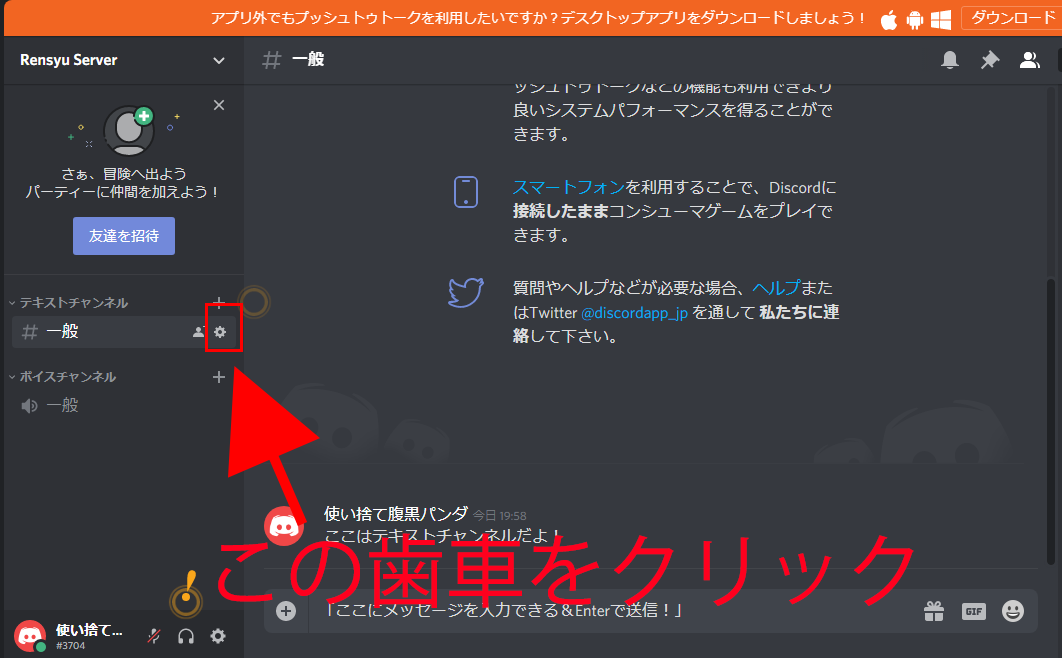1062x658 pixels.
Task: Open the Nitro gift icon
Action: (x=934, y=611)
